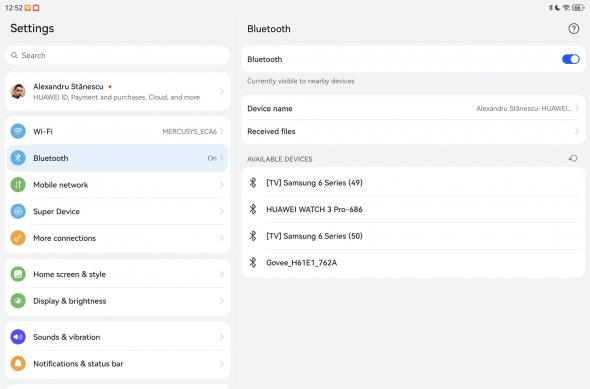The width and height of the screenshot is (590, 389).
Task: Tap the Notifications bell icon
Action: 18,364
